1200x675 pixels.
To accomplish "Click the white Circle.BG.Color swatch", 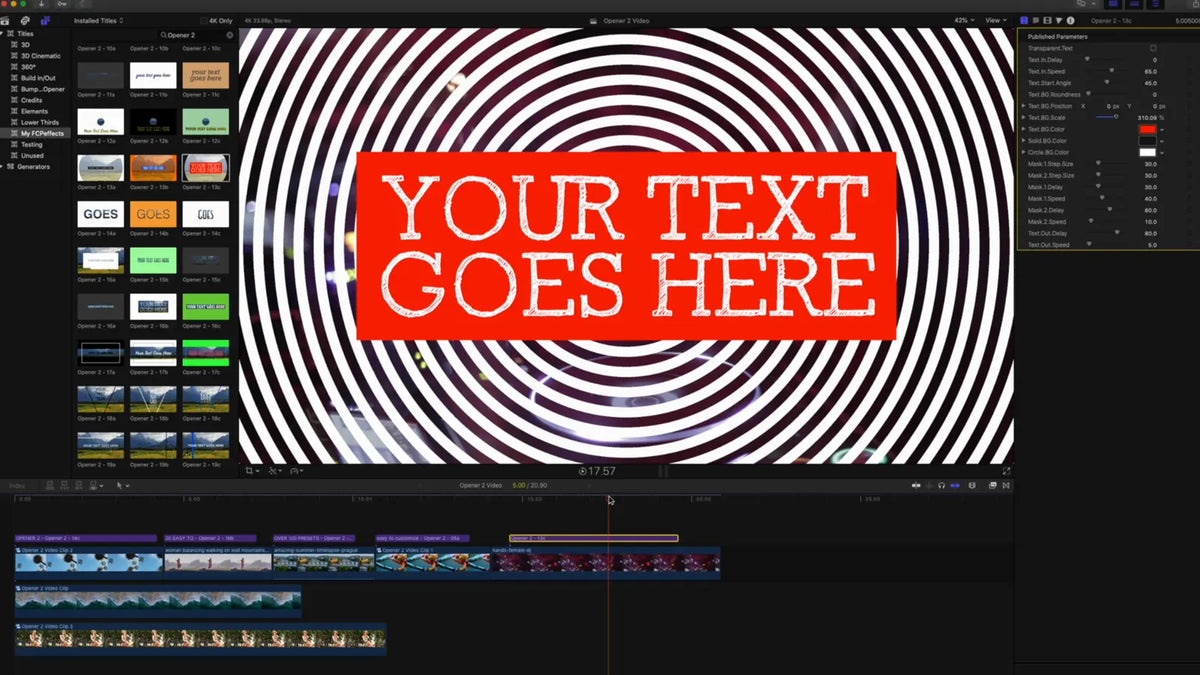I will point(1148,152).
